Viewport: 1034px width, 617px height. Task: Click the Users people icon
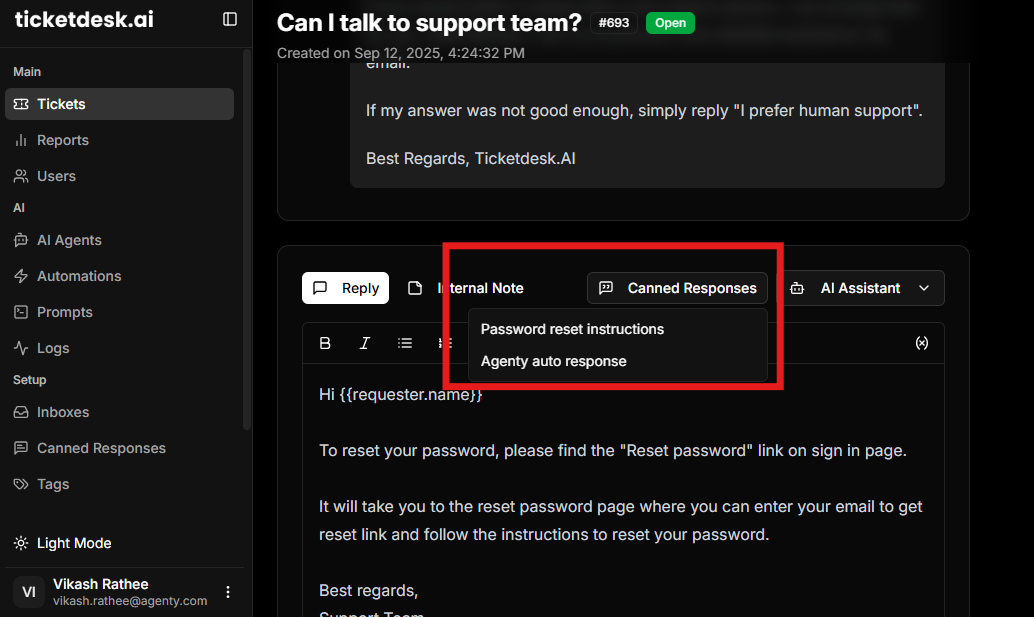(21, 176)
